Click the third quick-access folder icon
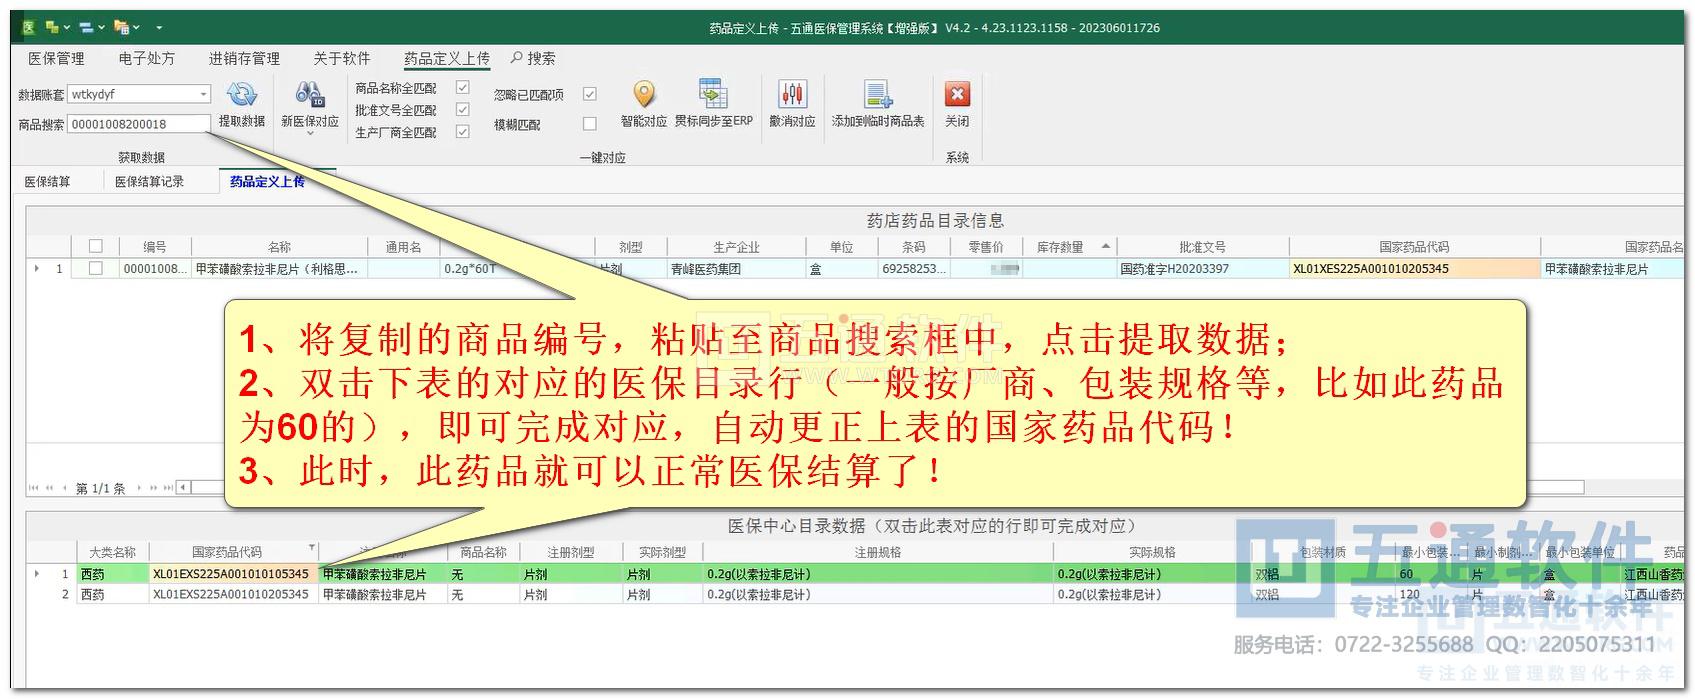The width and height of the screenshot is (1695, 699). 121,28
